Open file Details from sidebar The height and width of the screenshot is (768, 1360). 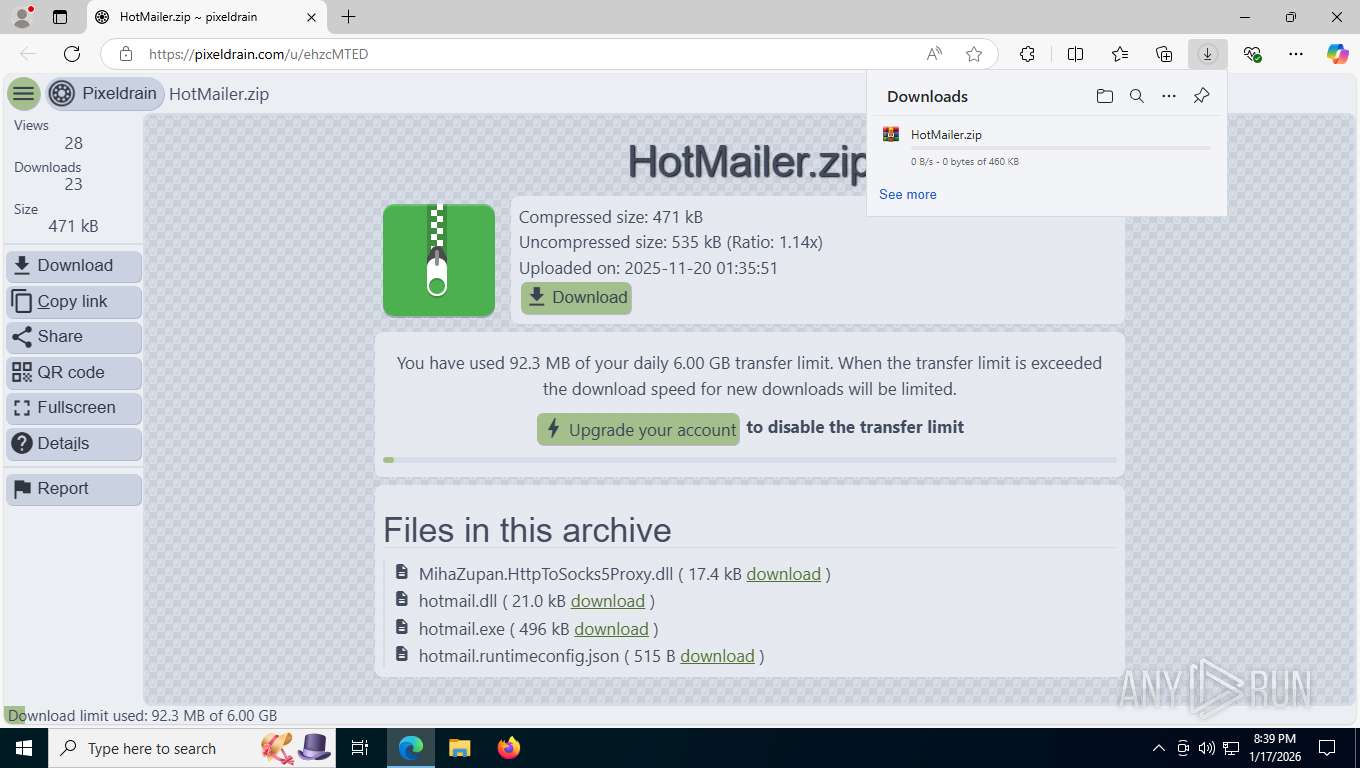(74, 444)
